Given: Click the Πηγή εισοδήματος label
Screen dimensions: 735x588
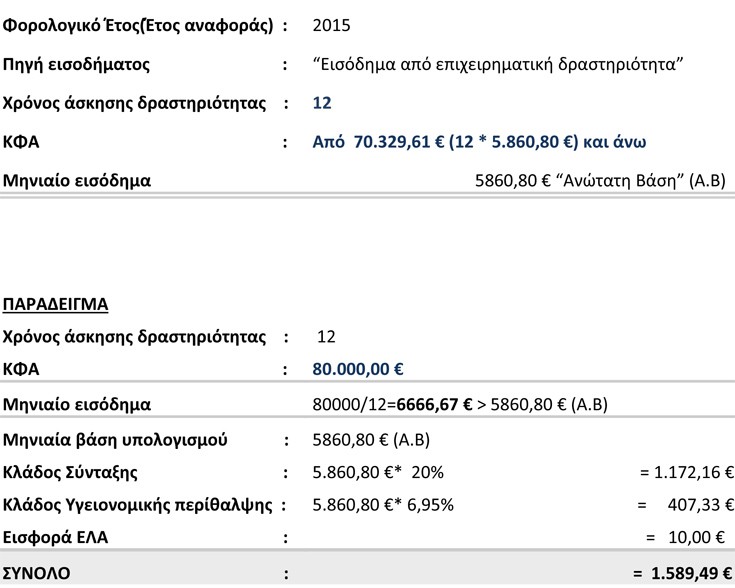Looking at the screenshot, I should tap(76, 65).
